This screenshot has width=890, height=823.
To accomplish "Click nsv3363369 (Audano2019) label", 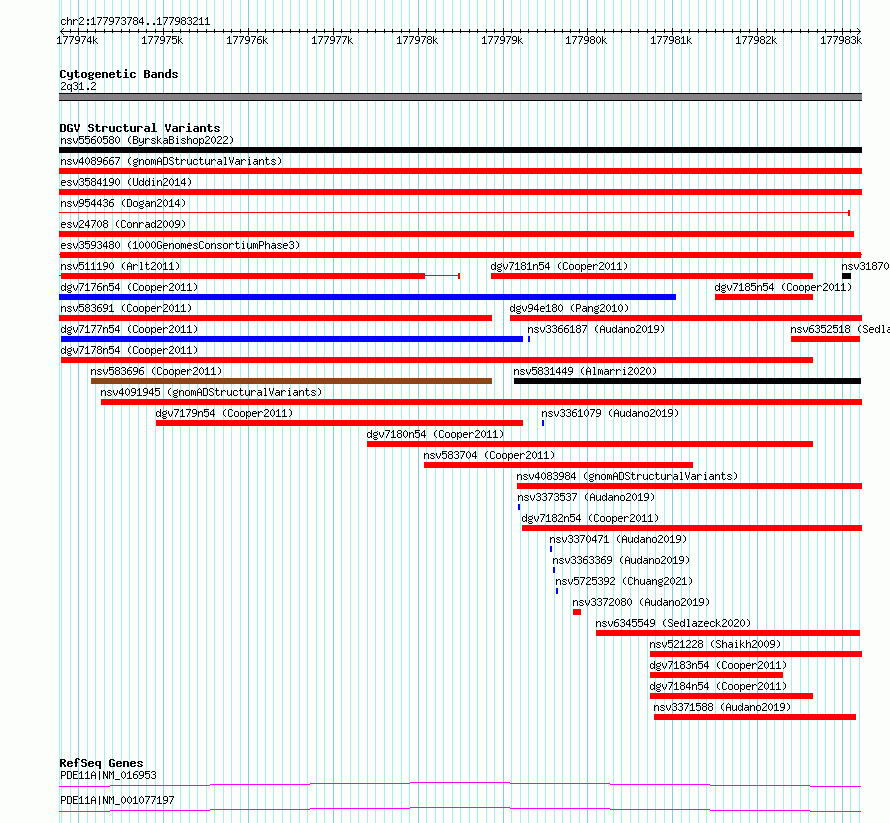I will click(622, 560).
